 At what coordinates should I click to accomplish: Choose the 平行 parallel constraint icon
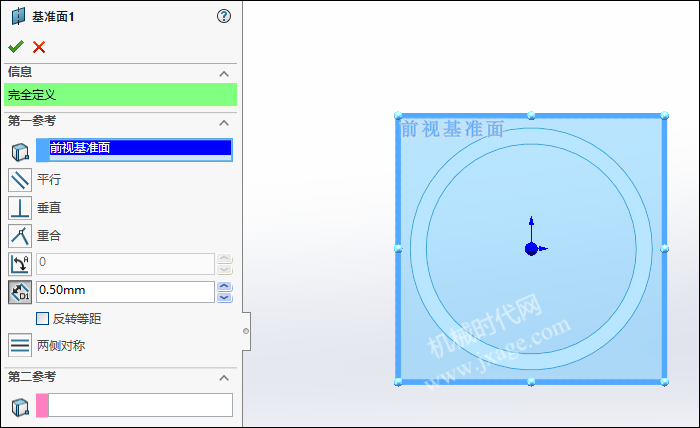coord(20,179)
